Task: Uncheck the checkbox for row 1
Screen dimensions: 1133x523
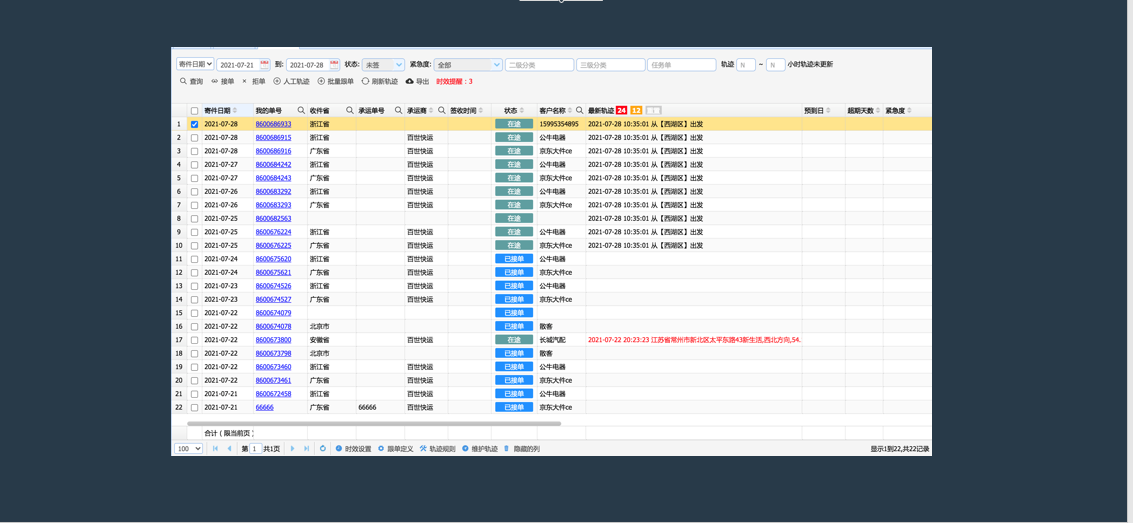Action: (x=194, y=124)
